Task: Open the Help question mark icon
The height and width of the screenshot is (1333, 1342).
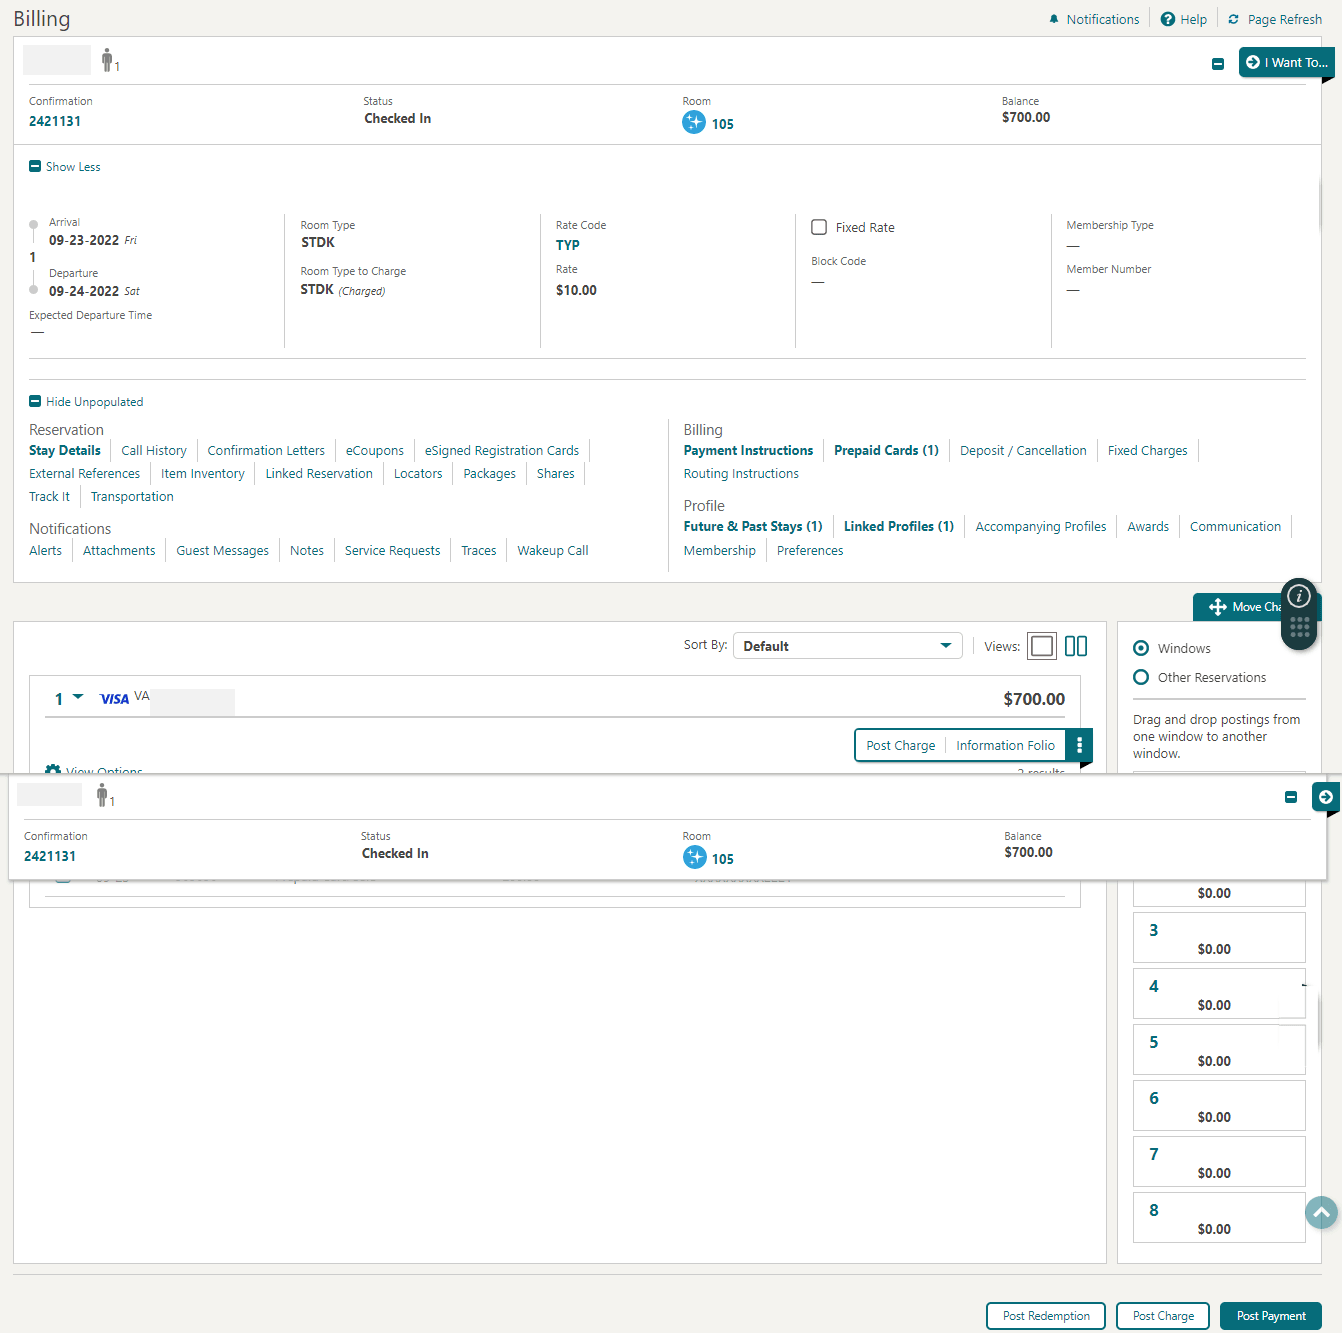Action: [x=1167, y=19]
